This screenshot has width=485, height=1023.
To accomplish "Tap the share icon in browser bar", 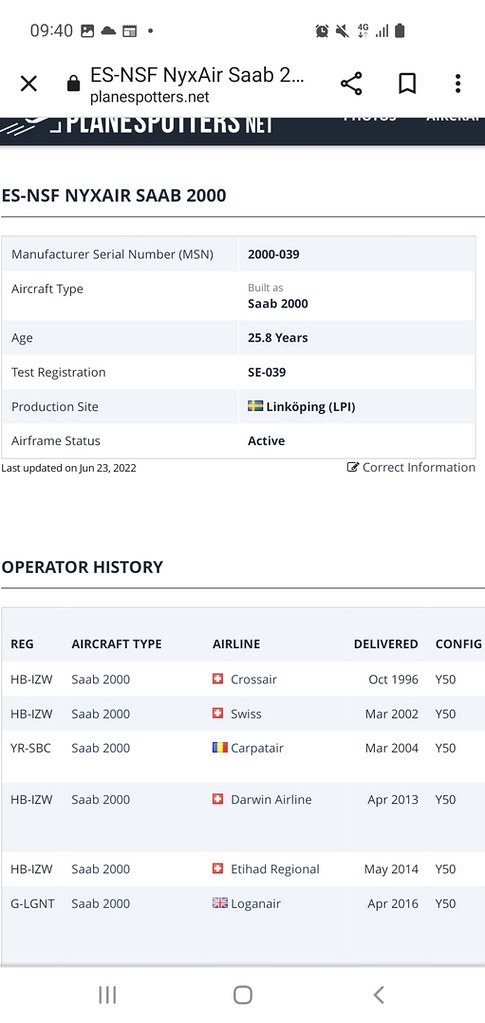I will point(351,84).
